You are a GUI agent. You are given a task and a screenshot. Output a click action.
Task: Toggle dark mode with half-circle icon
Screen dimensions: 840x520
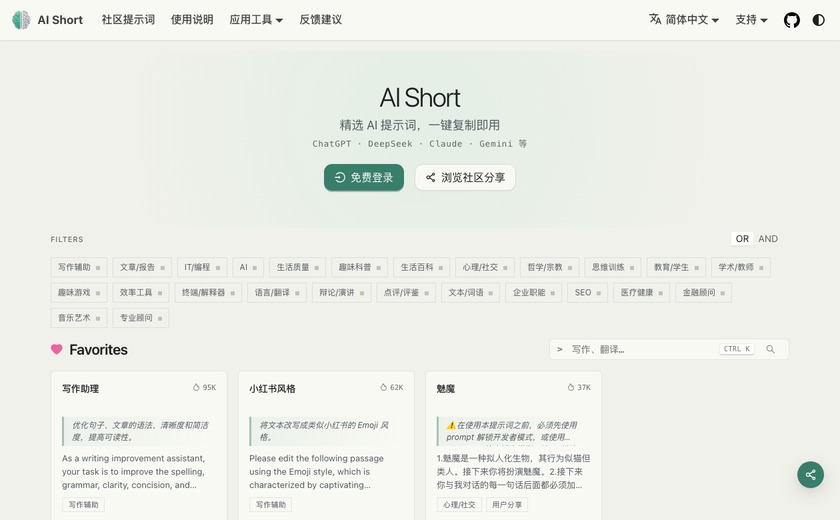(x=818, y=20)
